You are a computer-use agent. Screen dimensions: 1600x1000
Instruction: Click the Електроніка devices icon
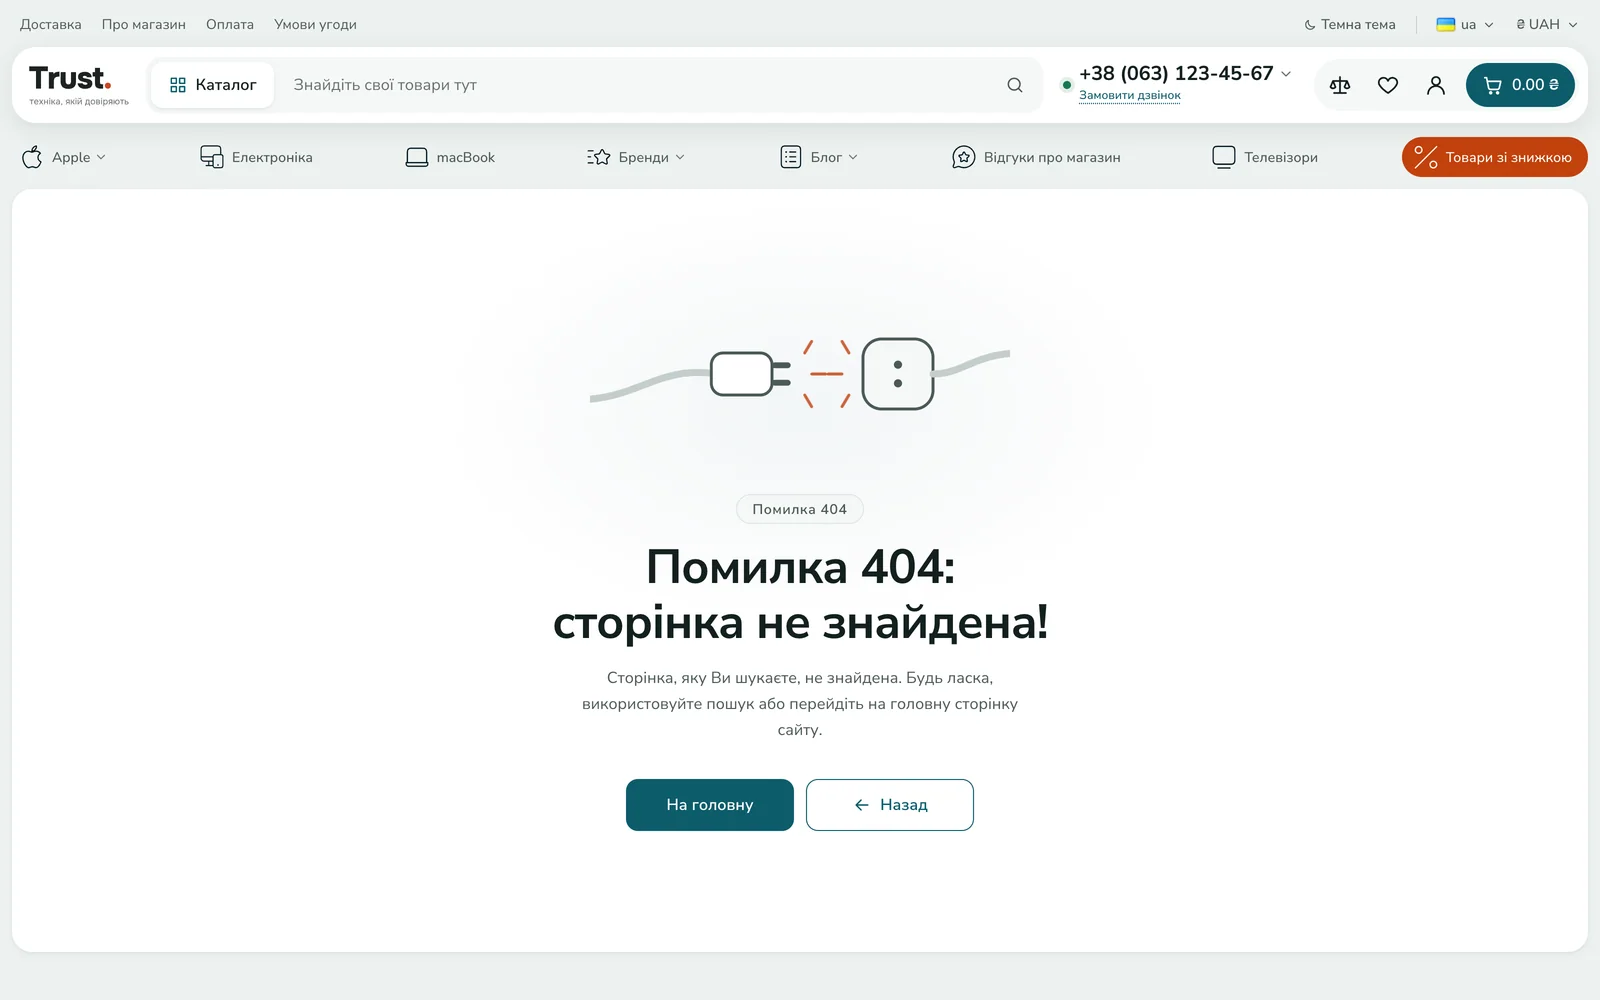pyautogui.click(x=211, y=157)
